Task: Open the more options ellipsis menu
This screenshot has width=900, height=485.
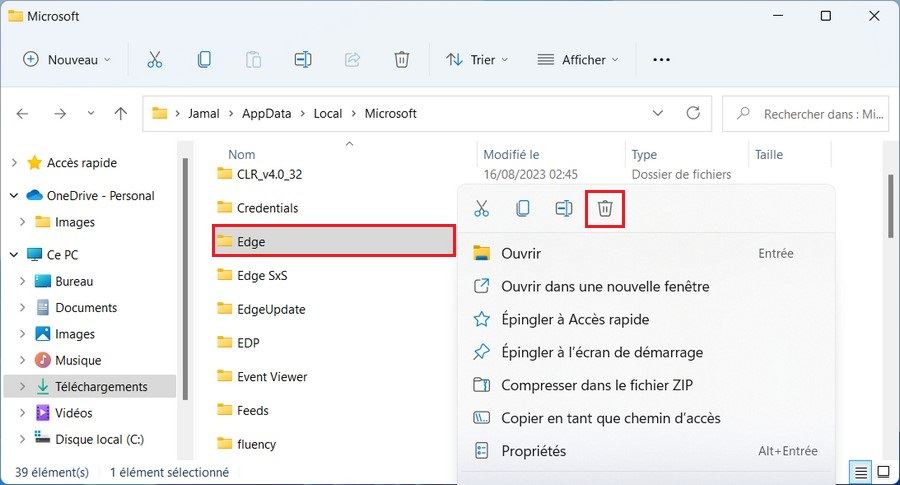Action: (x=660, y=60)
